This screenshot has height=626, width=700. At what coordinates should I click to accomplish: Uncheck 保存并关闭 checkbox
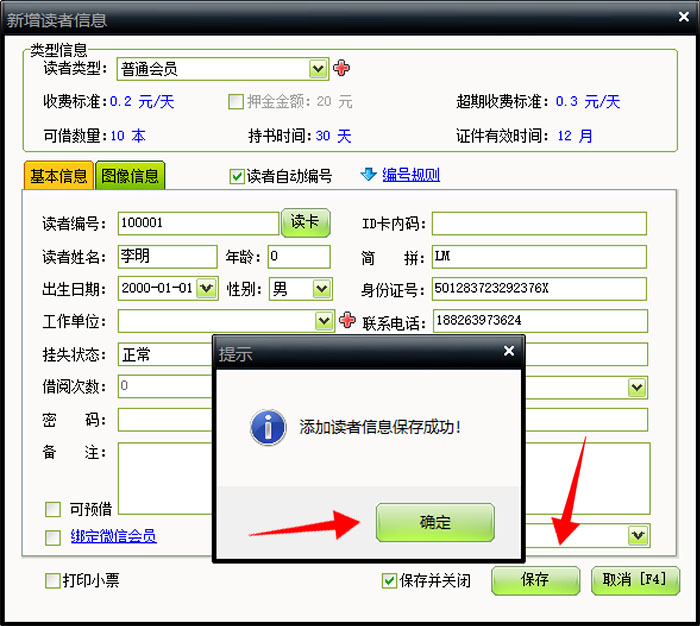pos(389,580)
